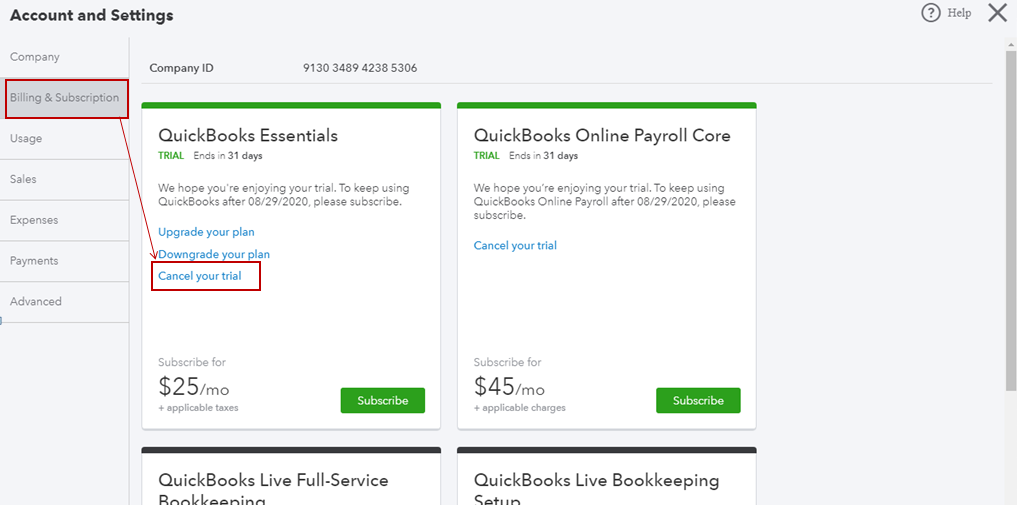Select the Billing & Subscription tab
The width and height of the screenshot is (1017, 505).
point(65,98)
